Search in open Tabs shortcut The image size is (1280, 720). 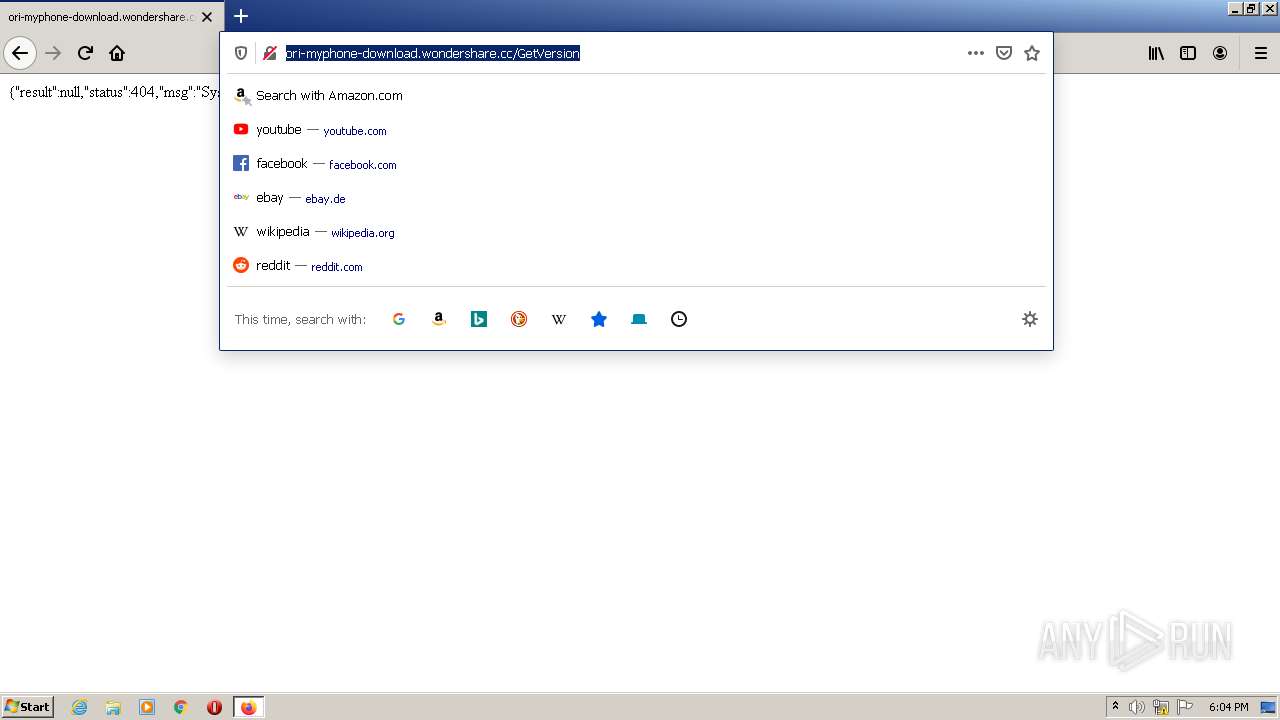pos(639,319)
